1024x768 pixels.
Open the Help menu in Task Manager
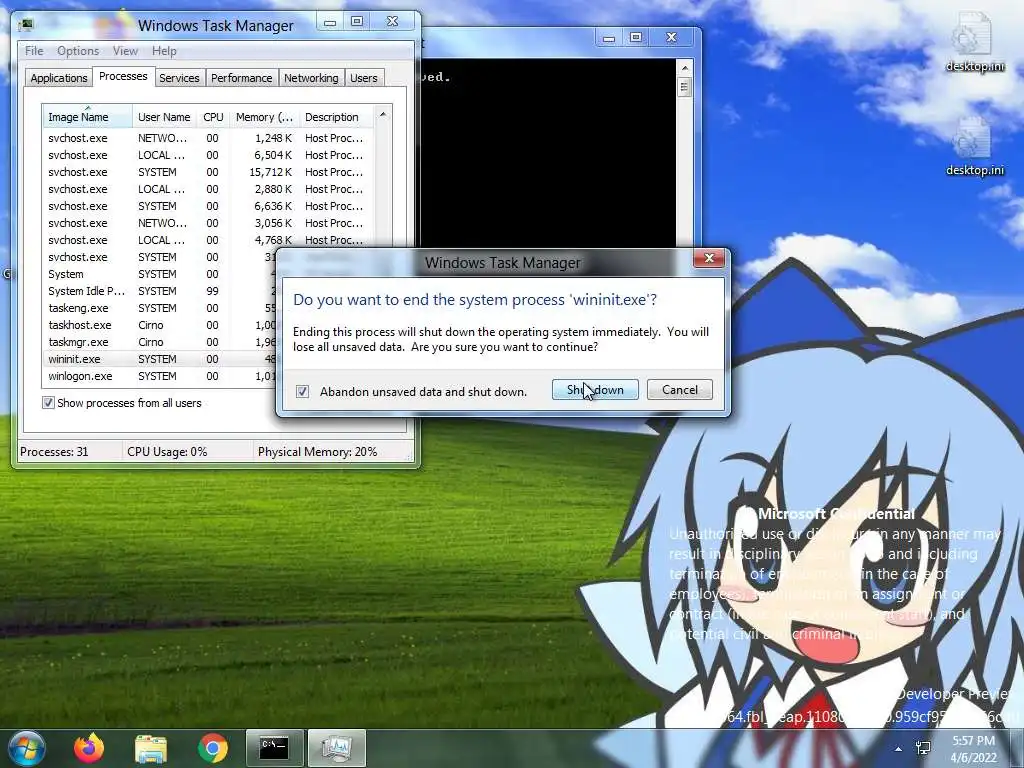point(164,51)
